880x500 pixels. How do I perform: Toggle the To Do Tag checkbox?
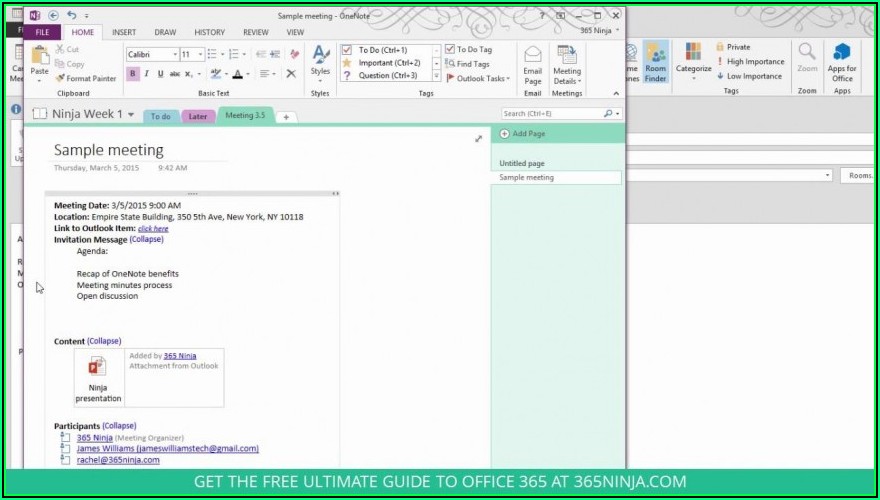point(450,49)
